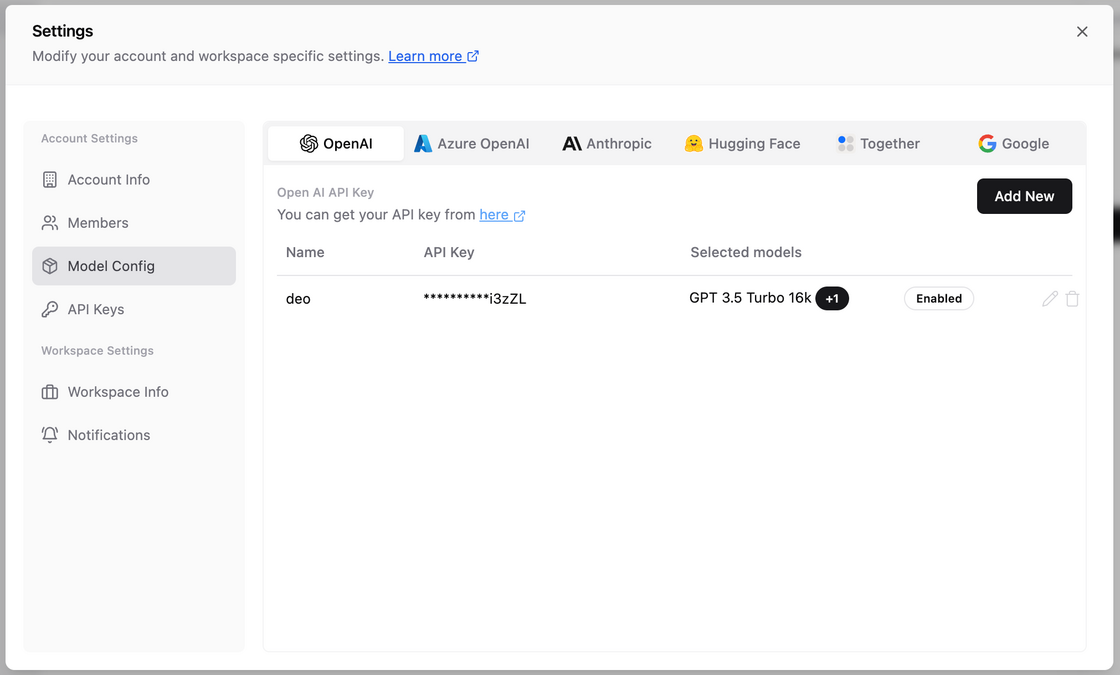Close the Settings dialog with X
This screenshot has height=675, width=1120.
(1082, 31)
